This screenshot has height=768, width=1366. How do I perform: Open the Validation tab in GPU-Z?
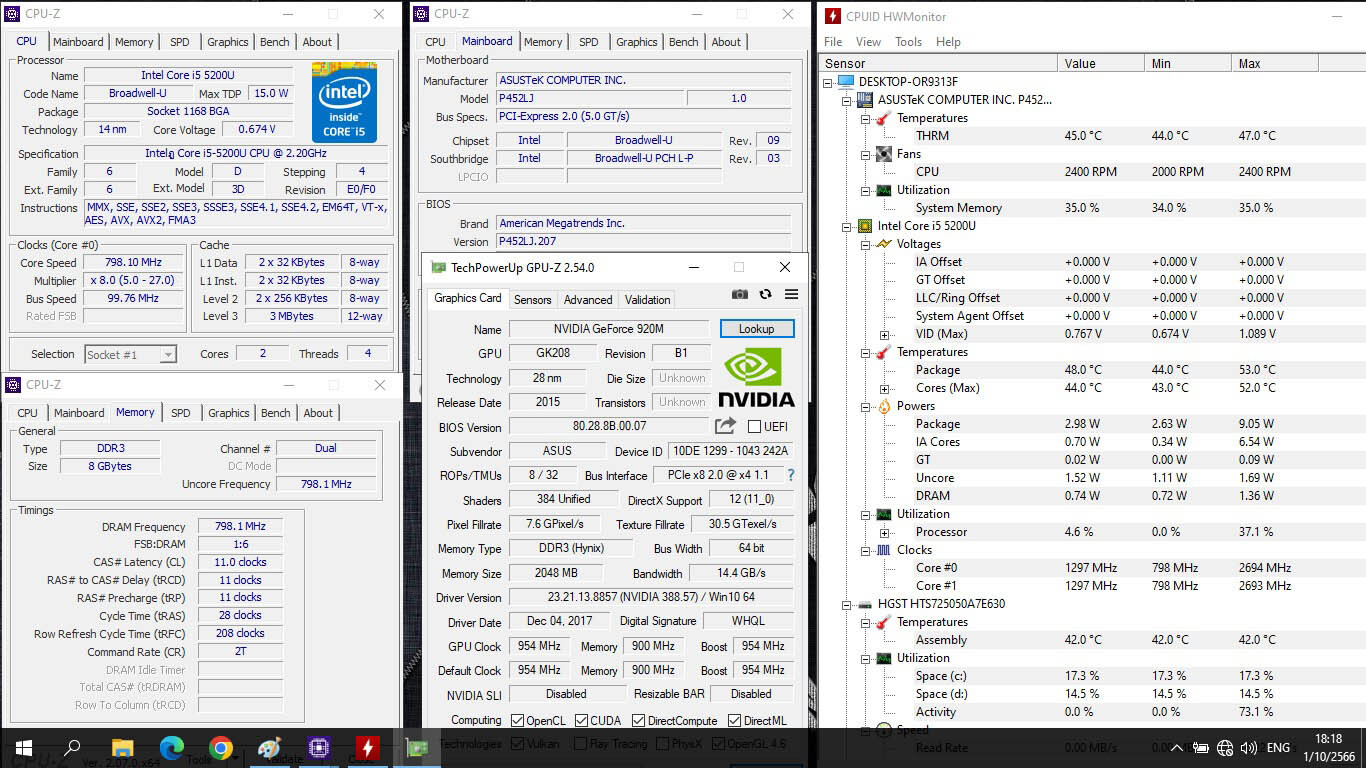[x=647, y=300]
